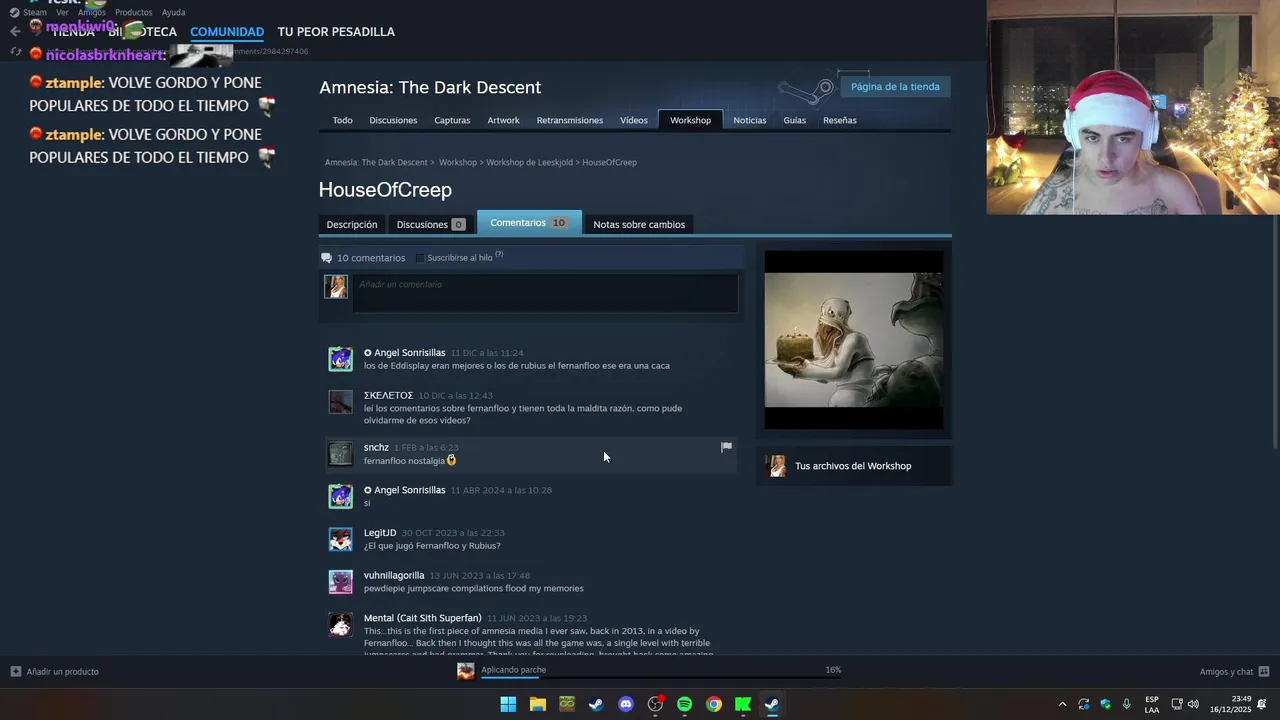Click the Workshop breadcrumb link

458,162
